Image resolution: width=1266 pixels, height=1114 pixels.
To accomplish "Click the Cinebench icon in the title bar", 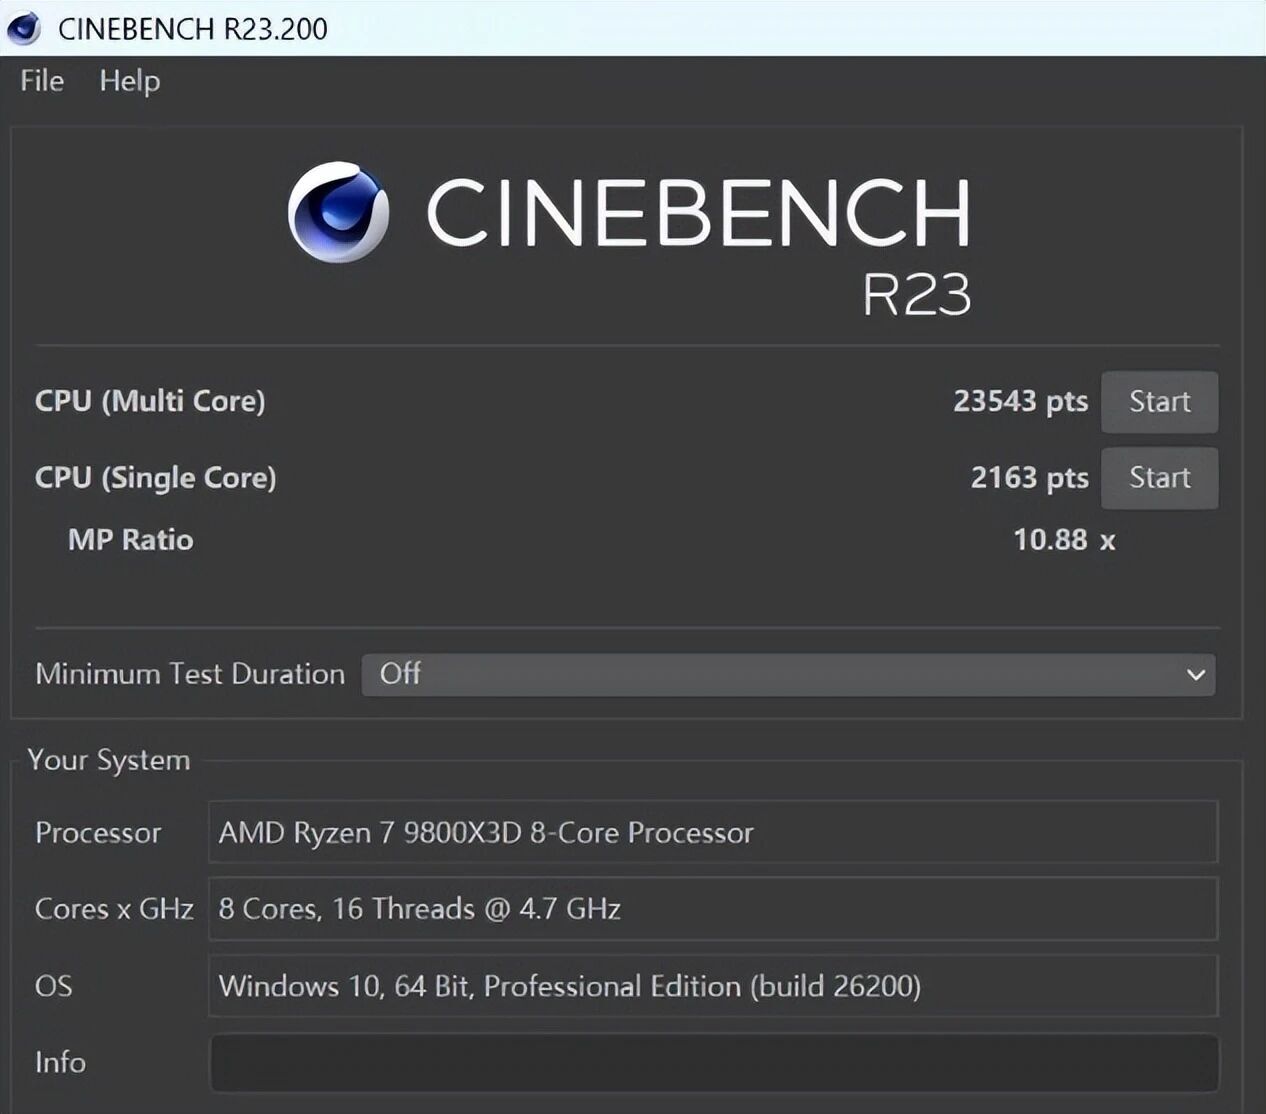I will tap(24, 28).
